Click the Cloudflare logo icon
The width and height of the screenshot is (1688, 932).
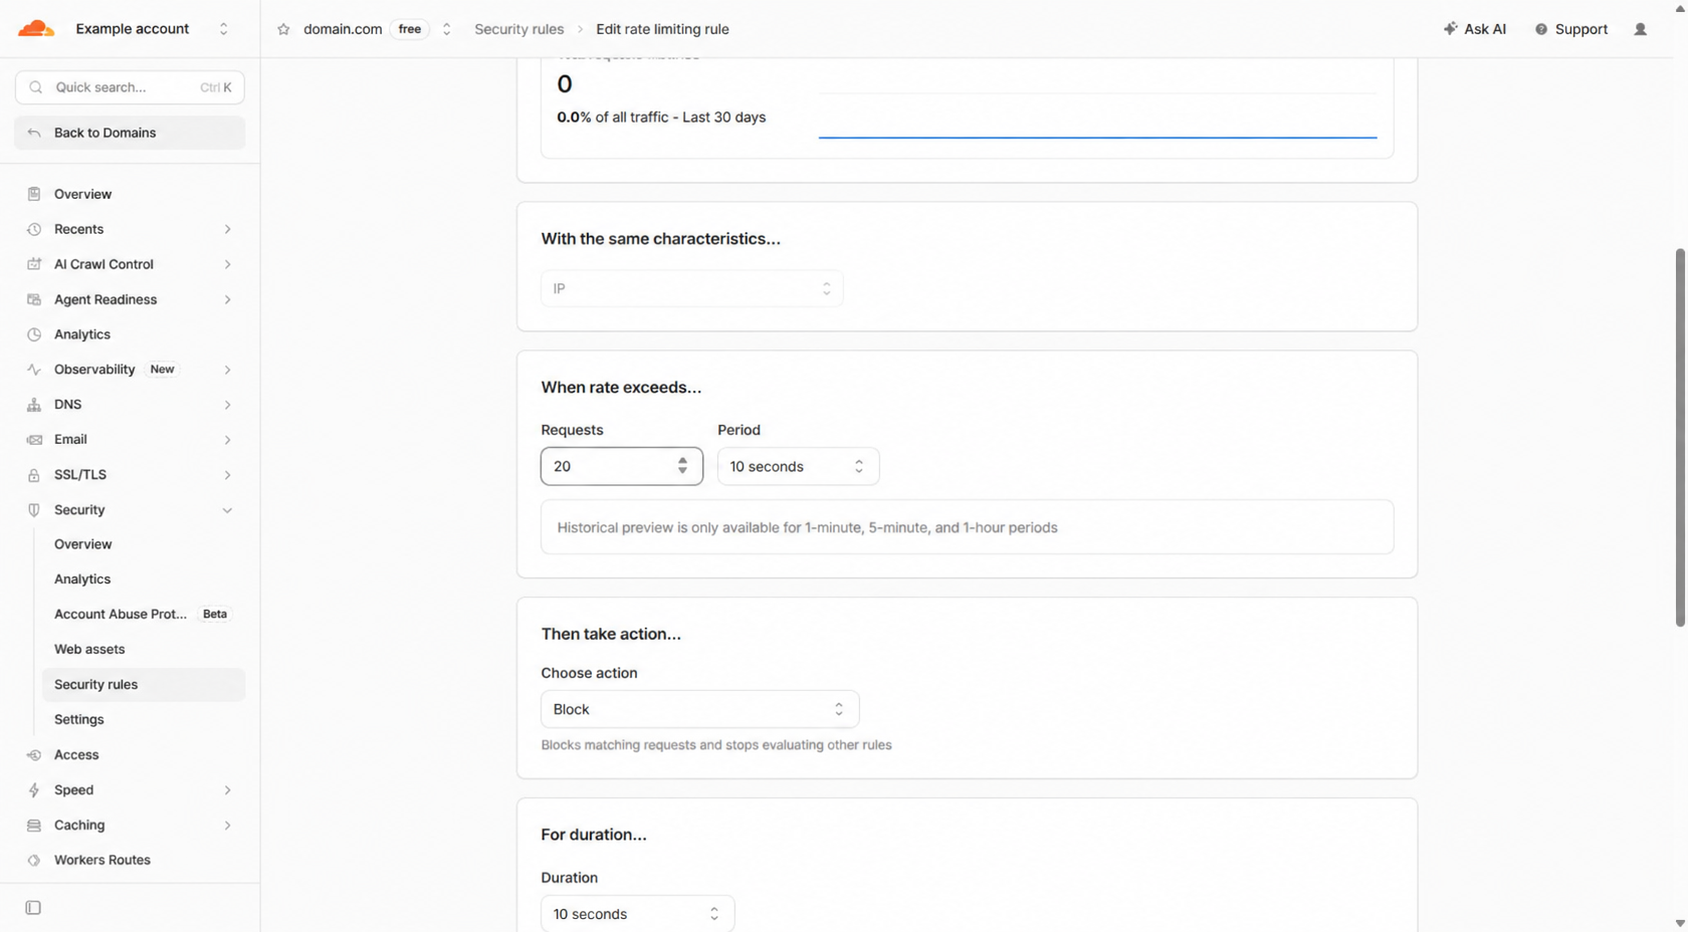[x=36, y=29]
